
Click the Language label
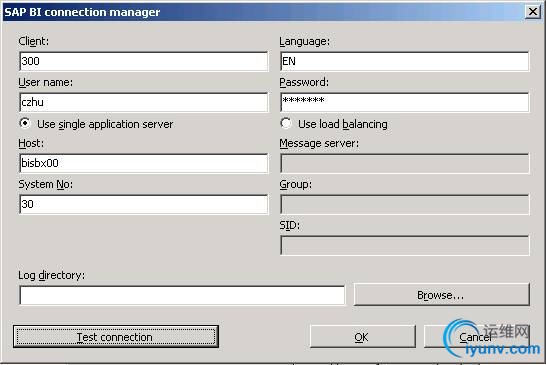[x=305, y=41]
